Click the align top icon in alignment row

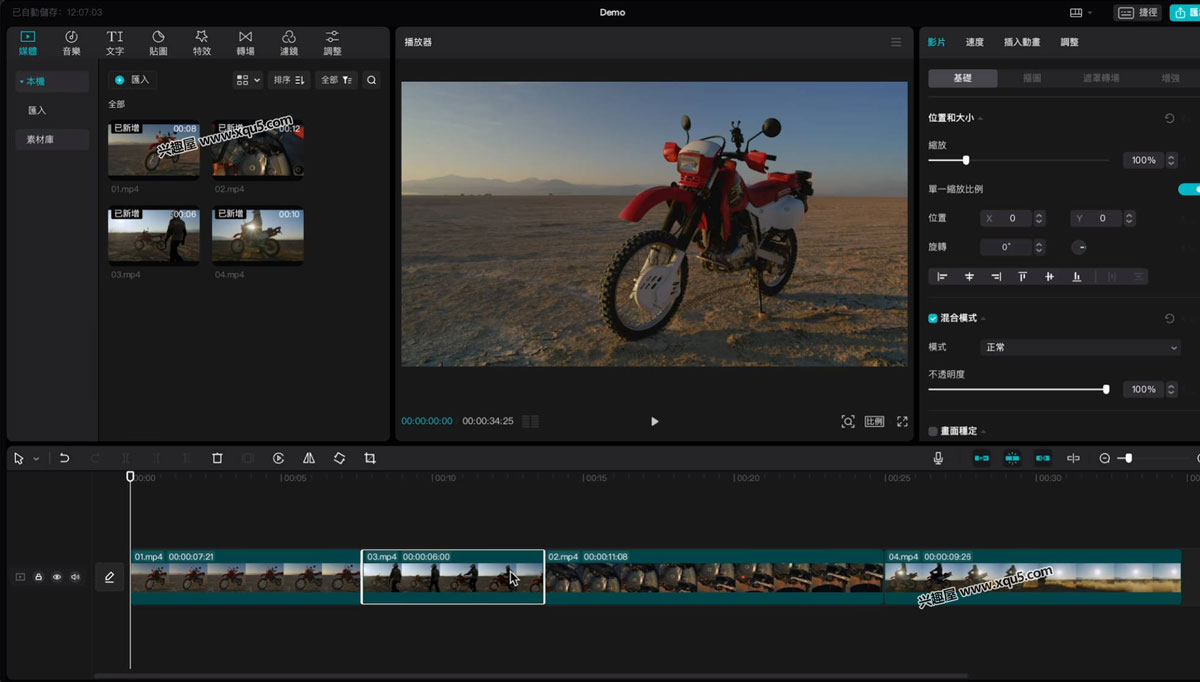tap(1022, 277)
